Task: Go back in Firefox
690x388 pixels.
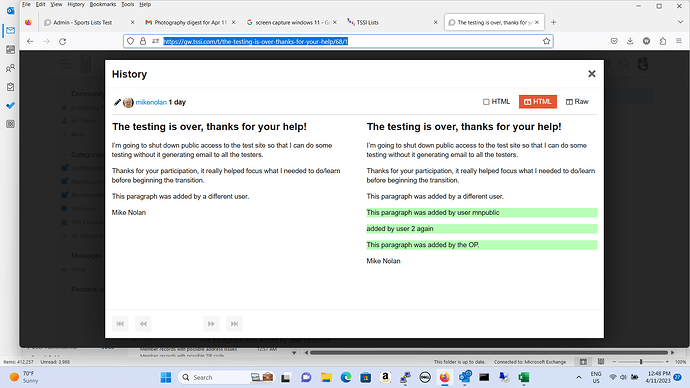Action: [30, 41]
